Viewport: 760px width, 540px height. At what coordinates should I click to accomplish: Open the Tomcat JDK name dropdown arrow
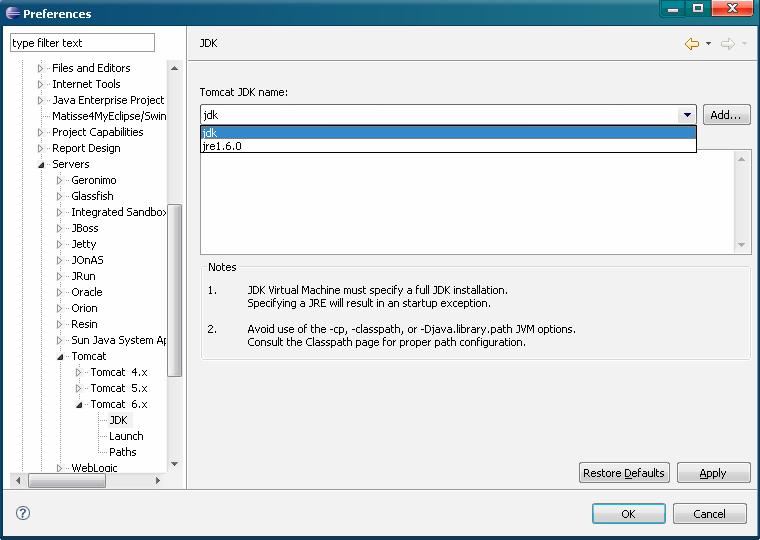pos(687,115)
